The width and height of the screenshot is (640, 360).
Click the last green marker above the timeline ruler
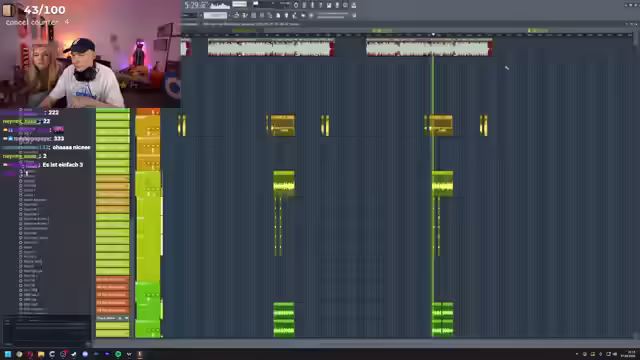(x=538, y=30)
